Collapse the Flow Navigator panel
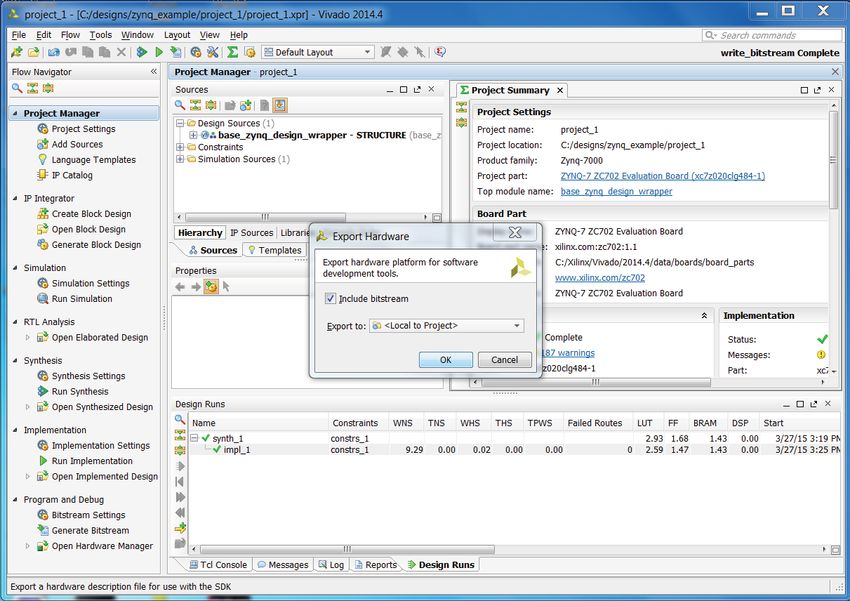 click(x=154, y=72)
